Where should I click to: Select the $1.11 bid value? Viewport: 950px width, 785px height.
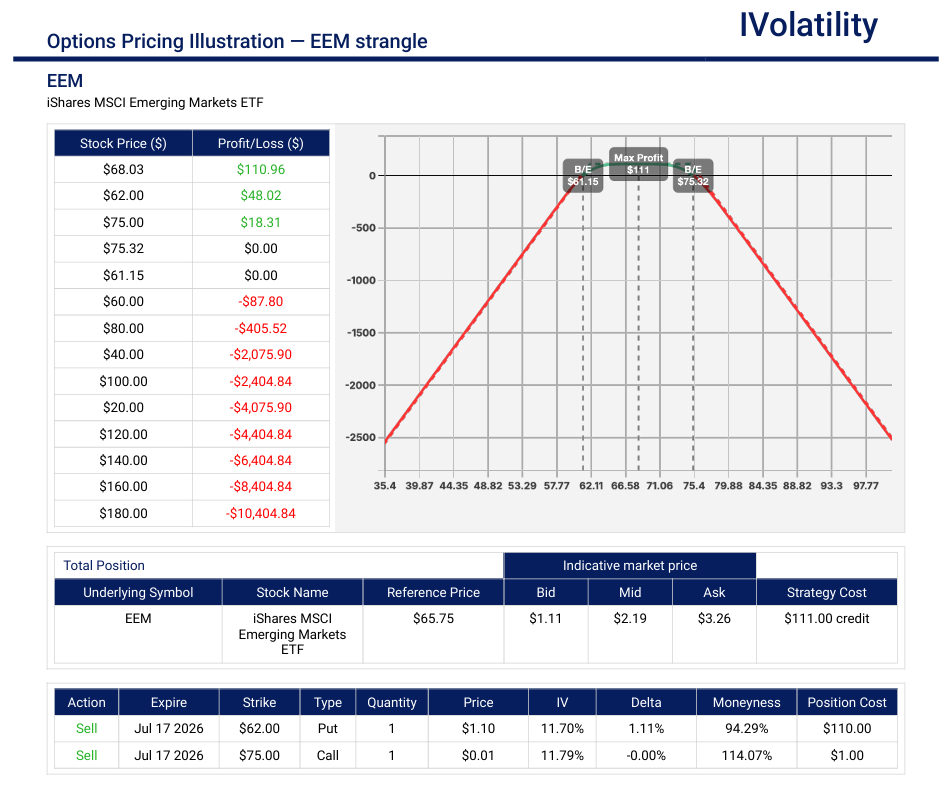coord(545,618)
